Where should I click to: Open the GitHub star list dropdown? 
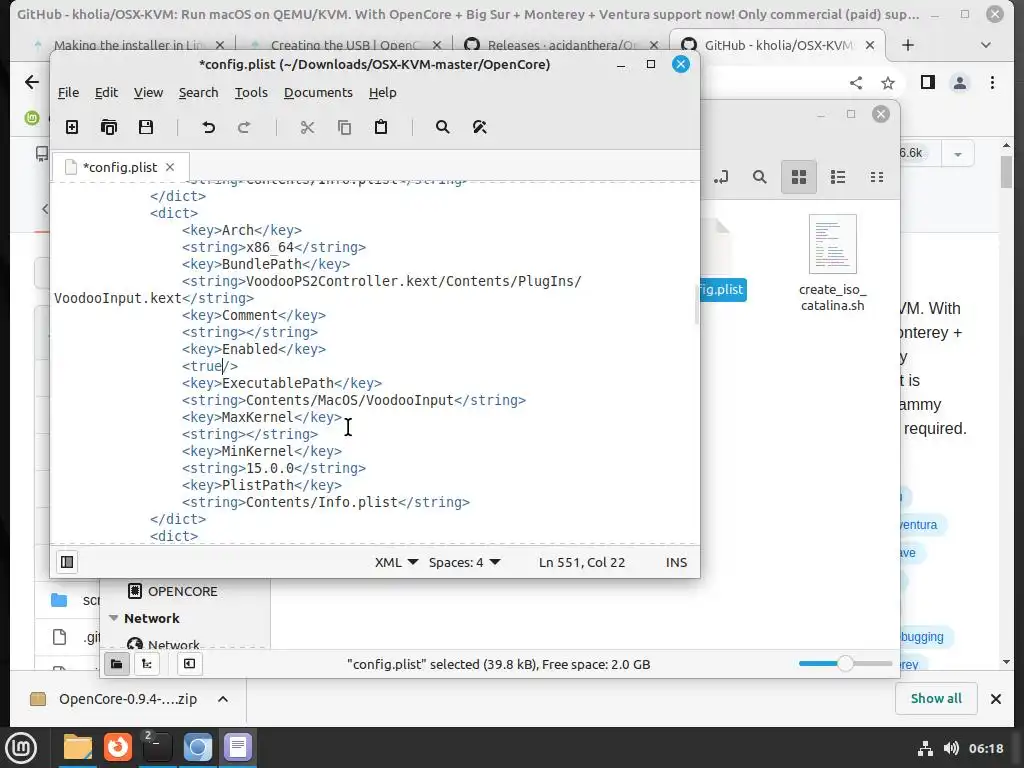pyautogui.click(x=957, y=154)
